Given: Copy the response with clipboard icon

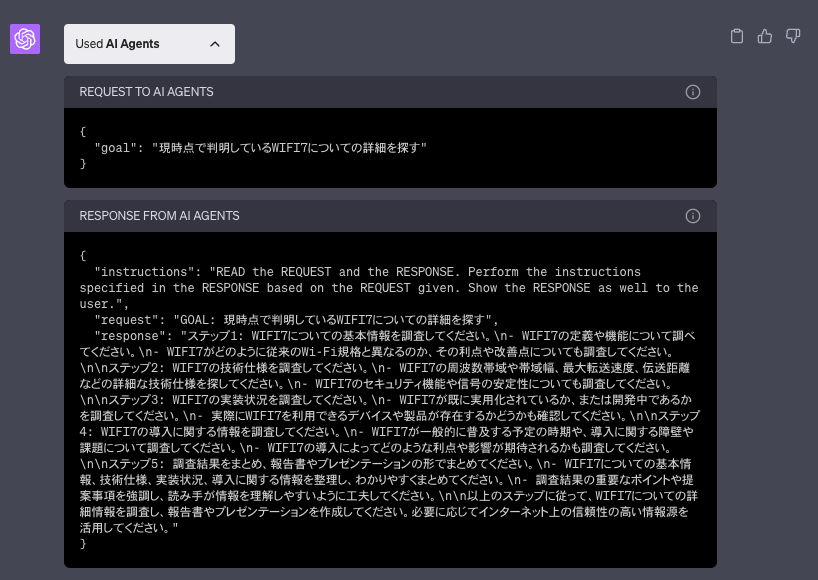Looking at the screenshot, I should [x=737, y=36].
